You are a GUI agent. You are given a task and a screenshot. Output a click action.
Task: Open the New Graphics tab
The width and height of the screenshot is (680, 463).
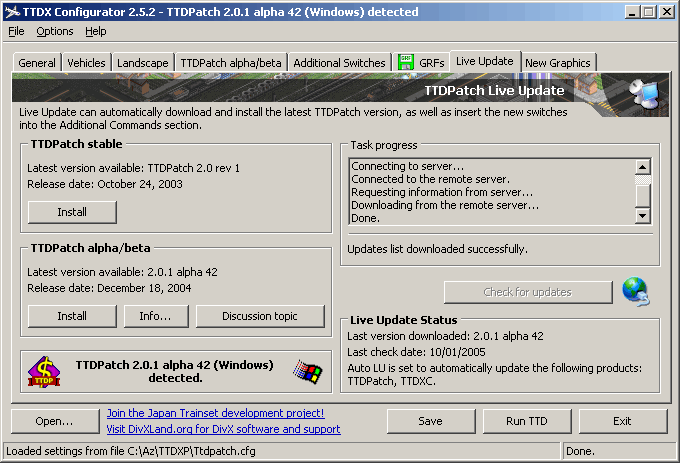pyautogui.click(x=558, y=63)
